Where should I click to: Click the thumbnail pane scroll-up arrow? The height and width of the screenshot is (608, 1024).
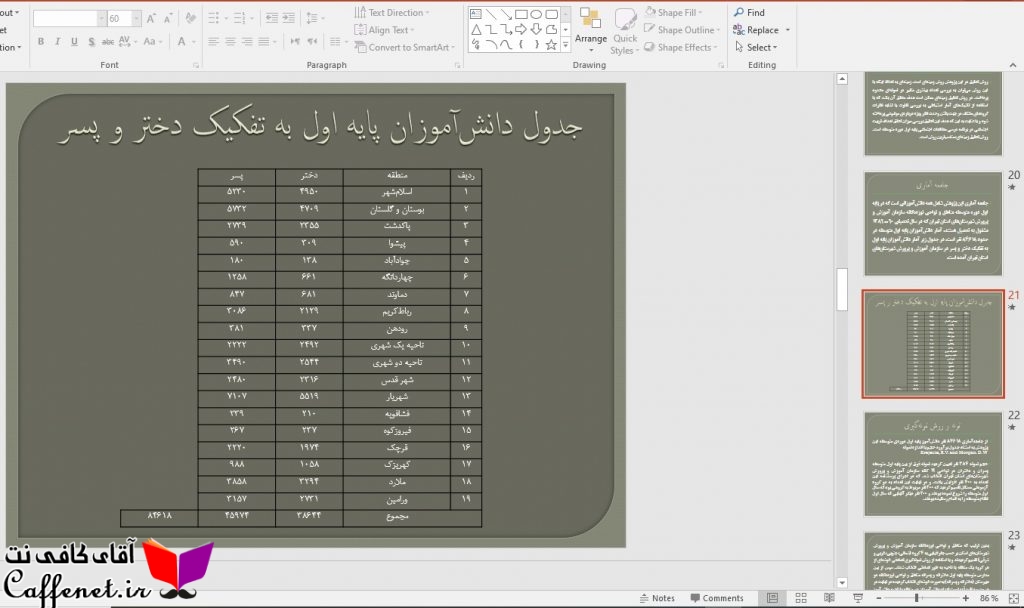(x=842, y=79)
